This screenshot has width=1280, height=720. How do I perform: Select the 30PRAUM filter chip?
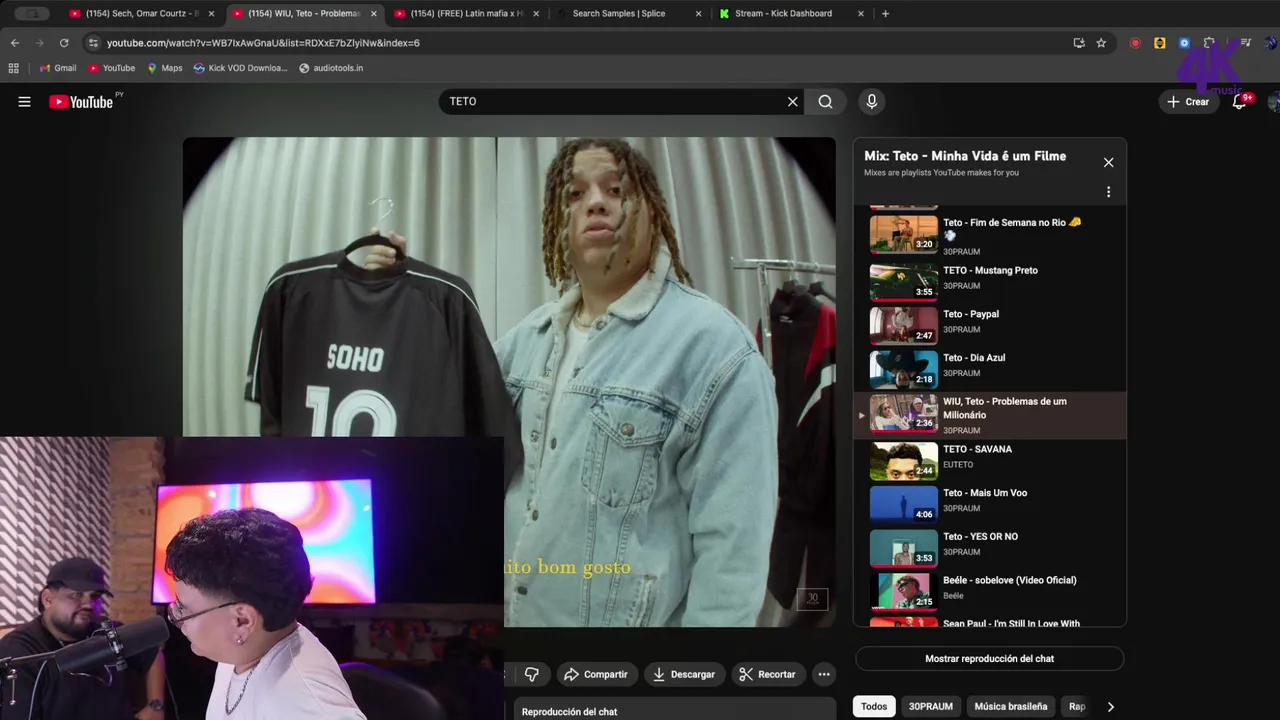click(930, 706)
